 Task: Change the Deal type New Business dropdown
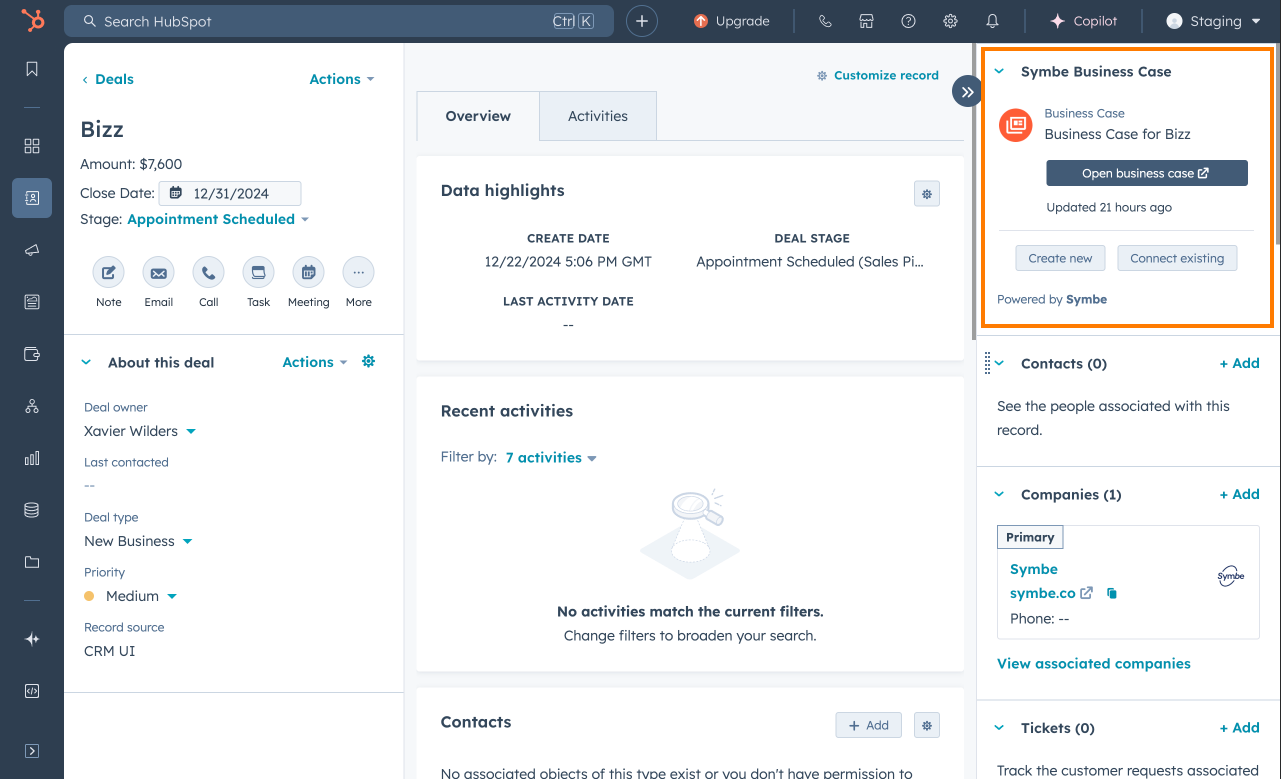pos(138,541)
